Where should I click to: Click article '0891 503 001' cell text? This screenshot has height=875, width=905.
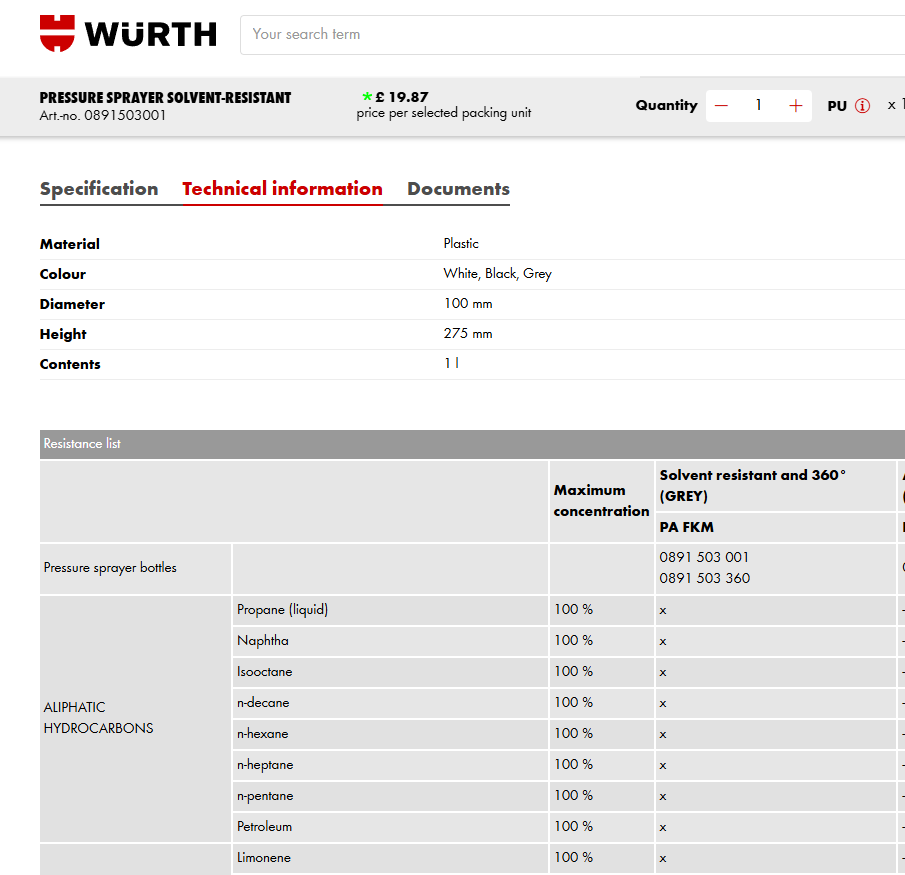coord(704,557)
